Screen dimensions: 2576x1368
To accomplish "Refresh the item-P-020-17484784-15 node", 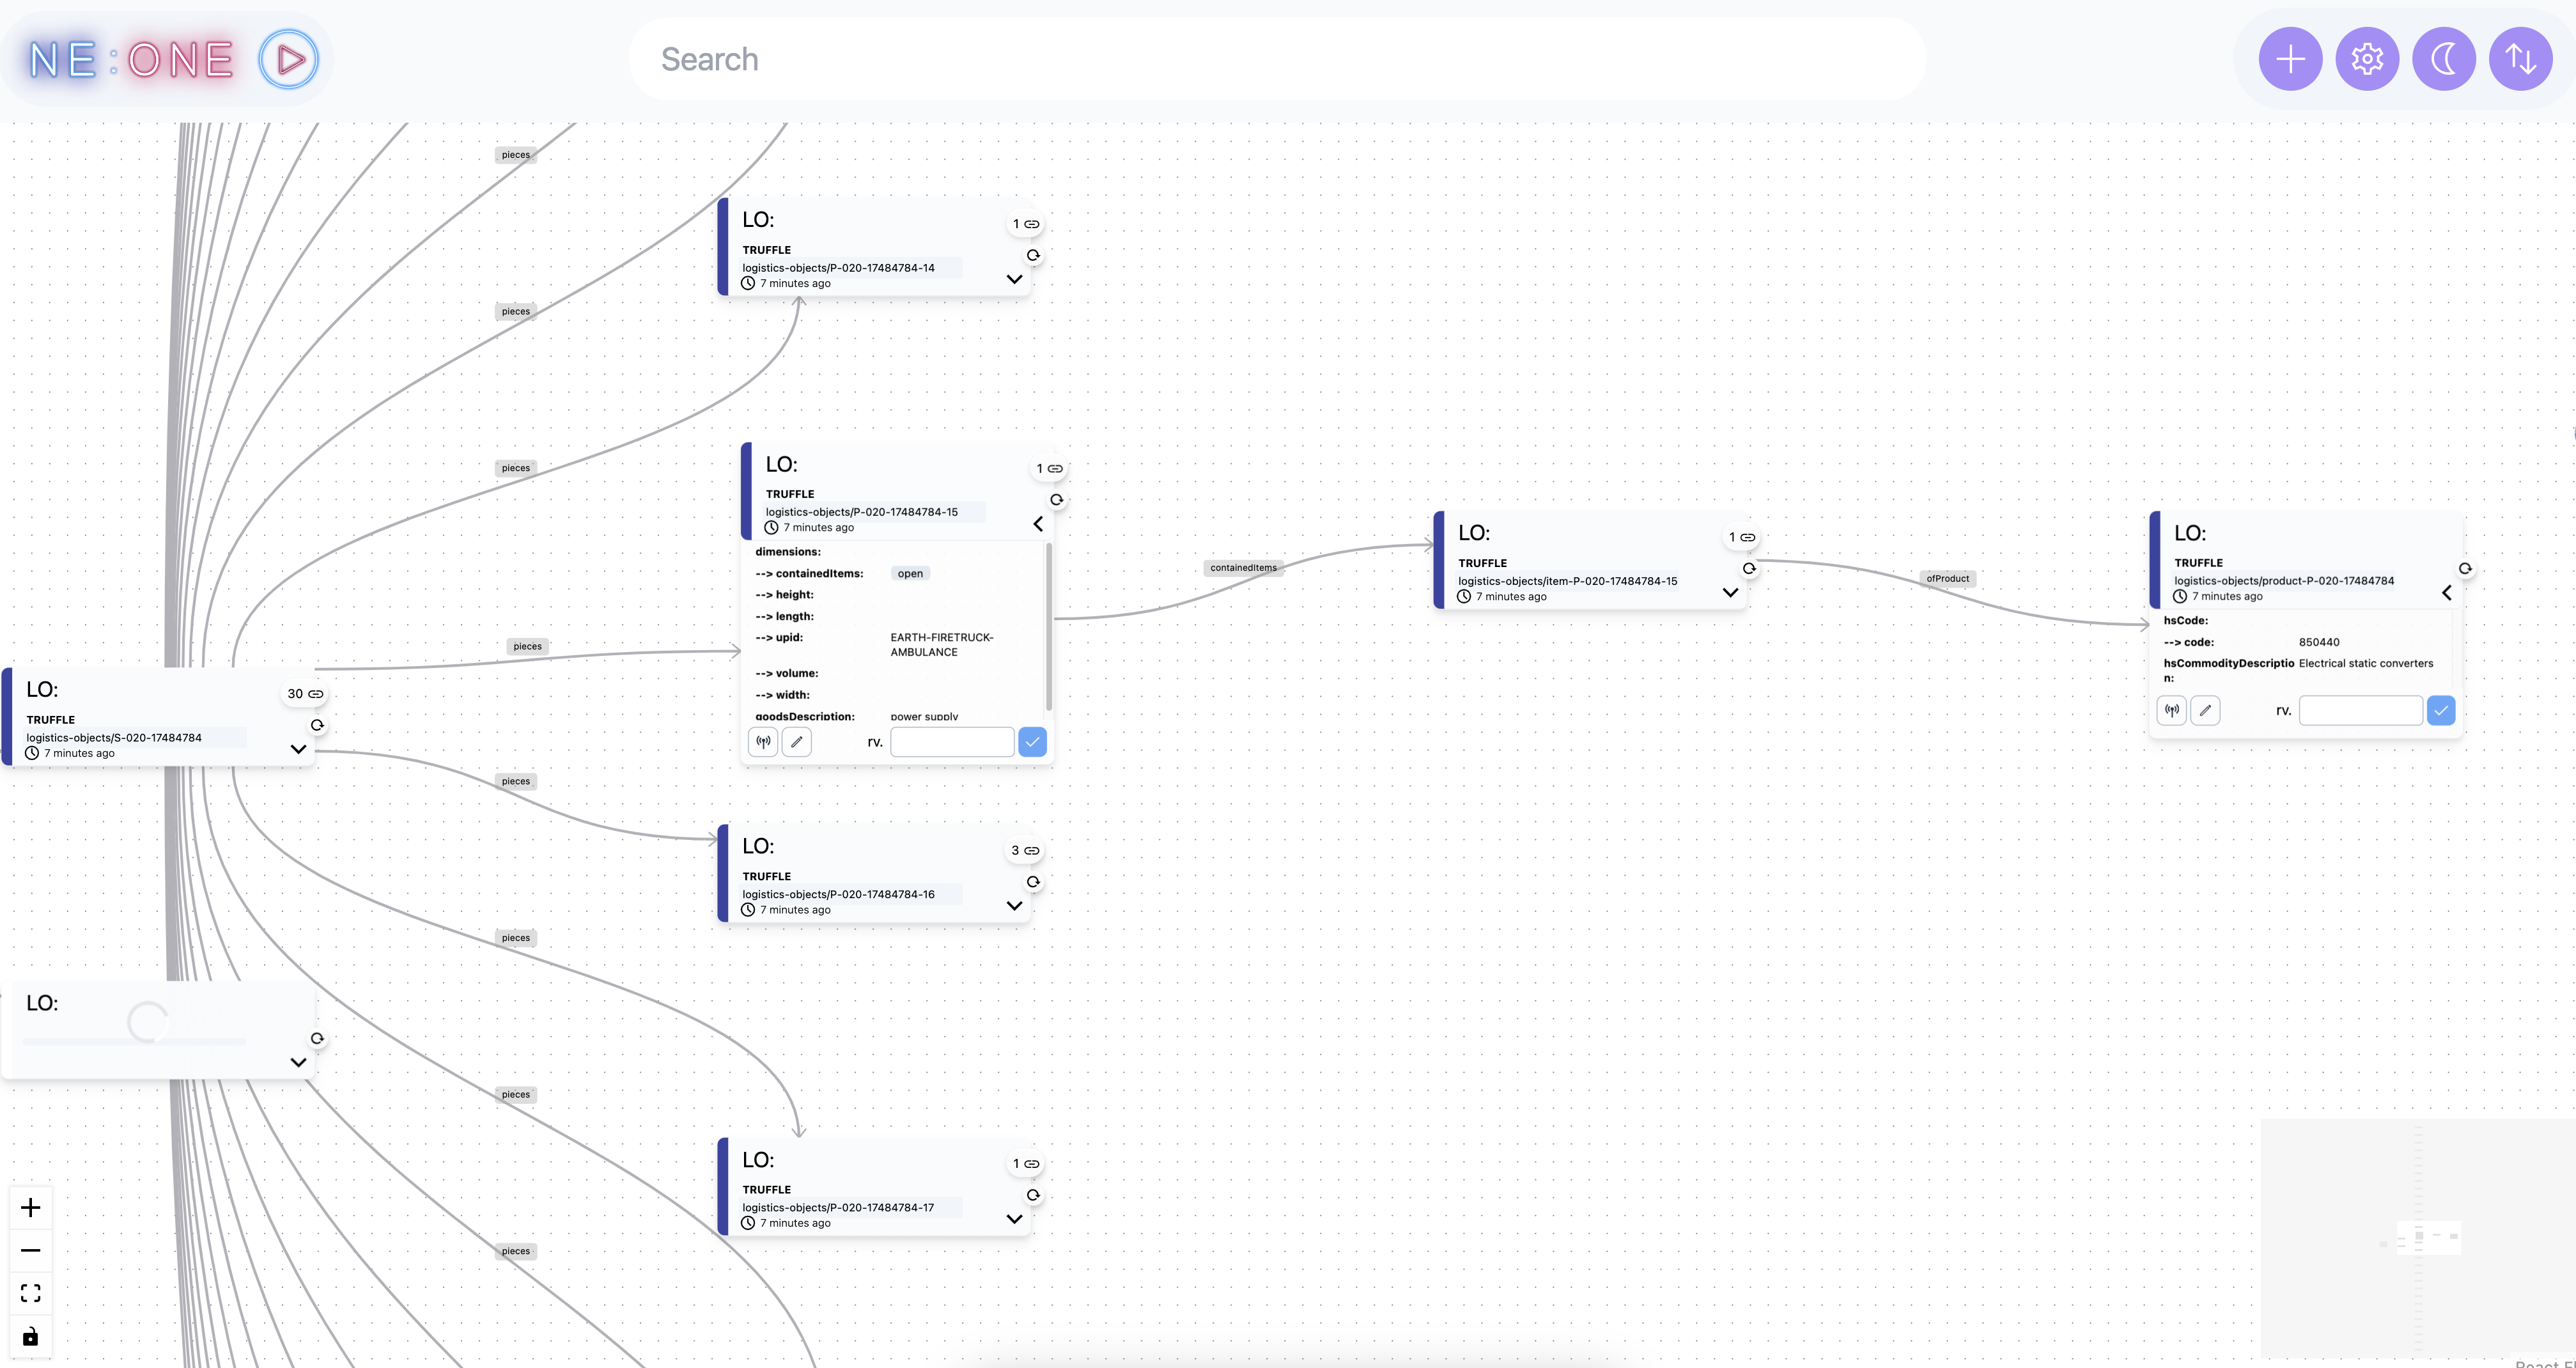I will pos(1749,569).
